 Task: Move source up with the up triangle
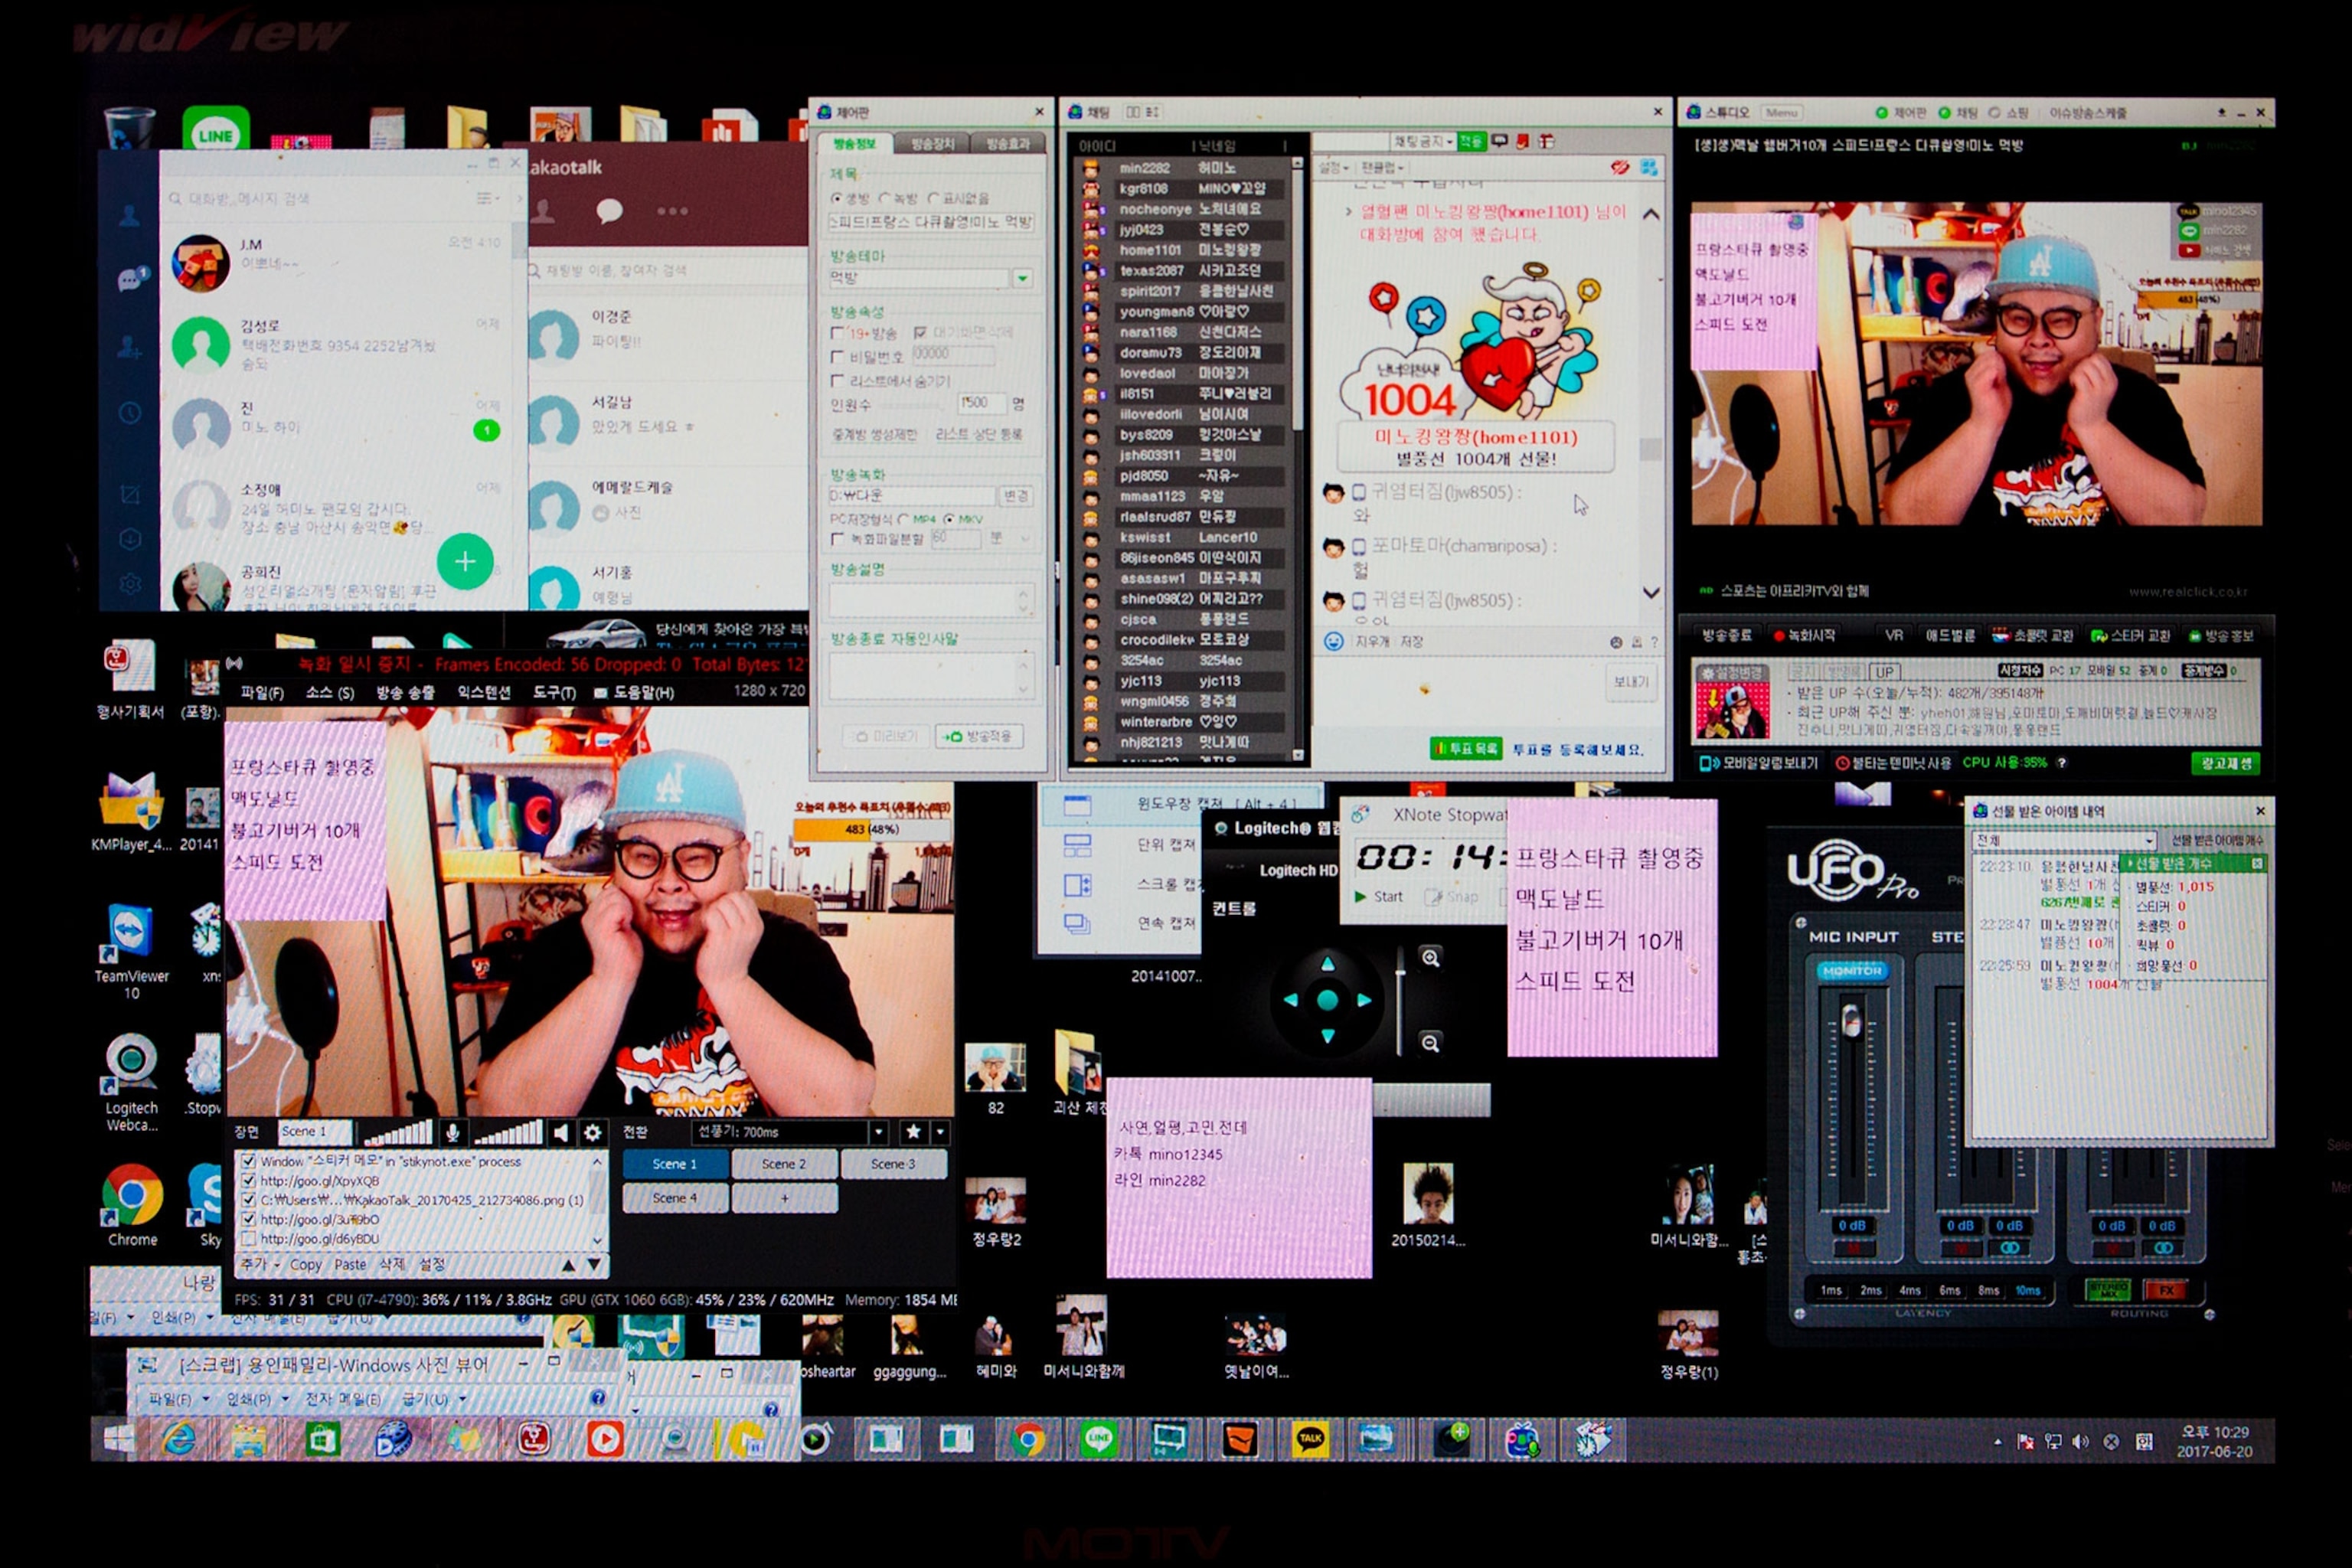tap(569, 1265)
